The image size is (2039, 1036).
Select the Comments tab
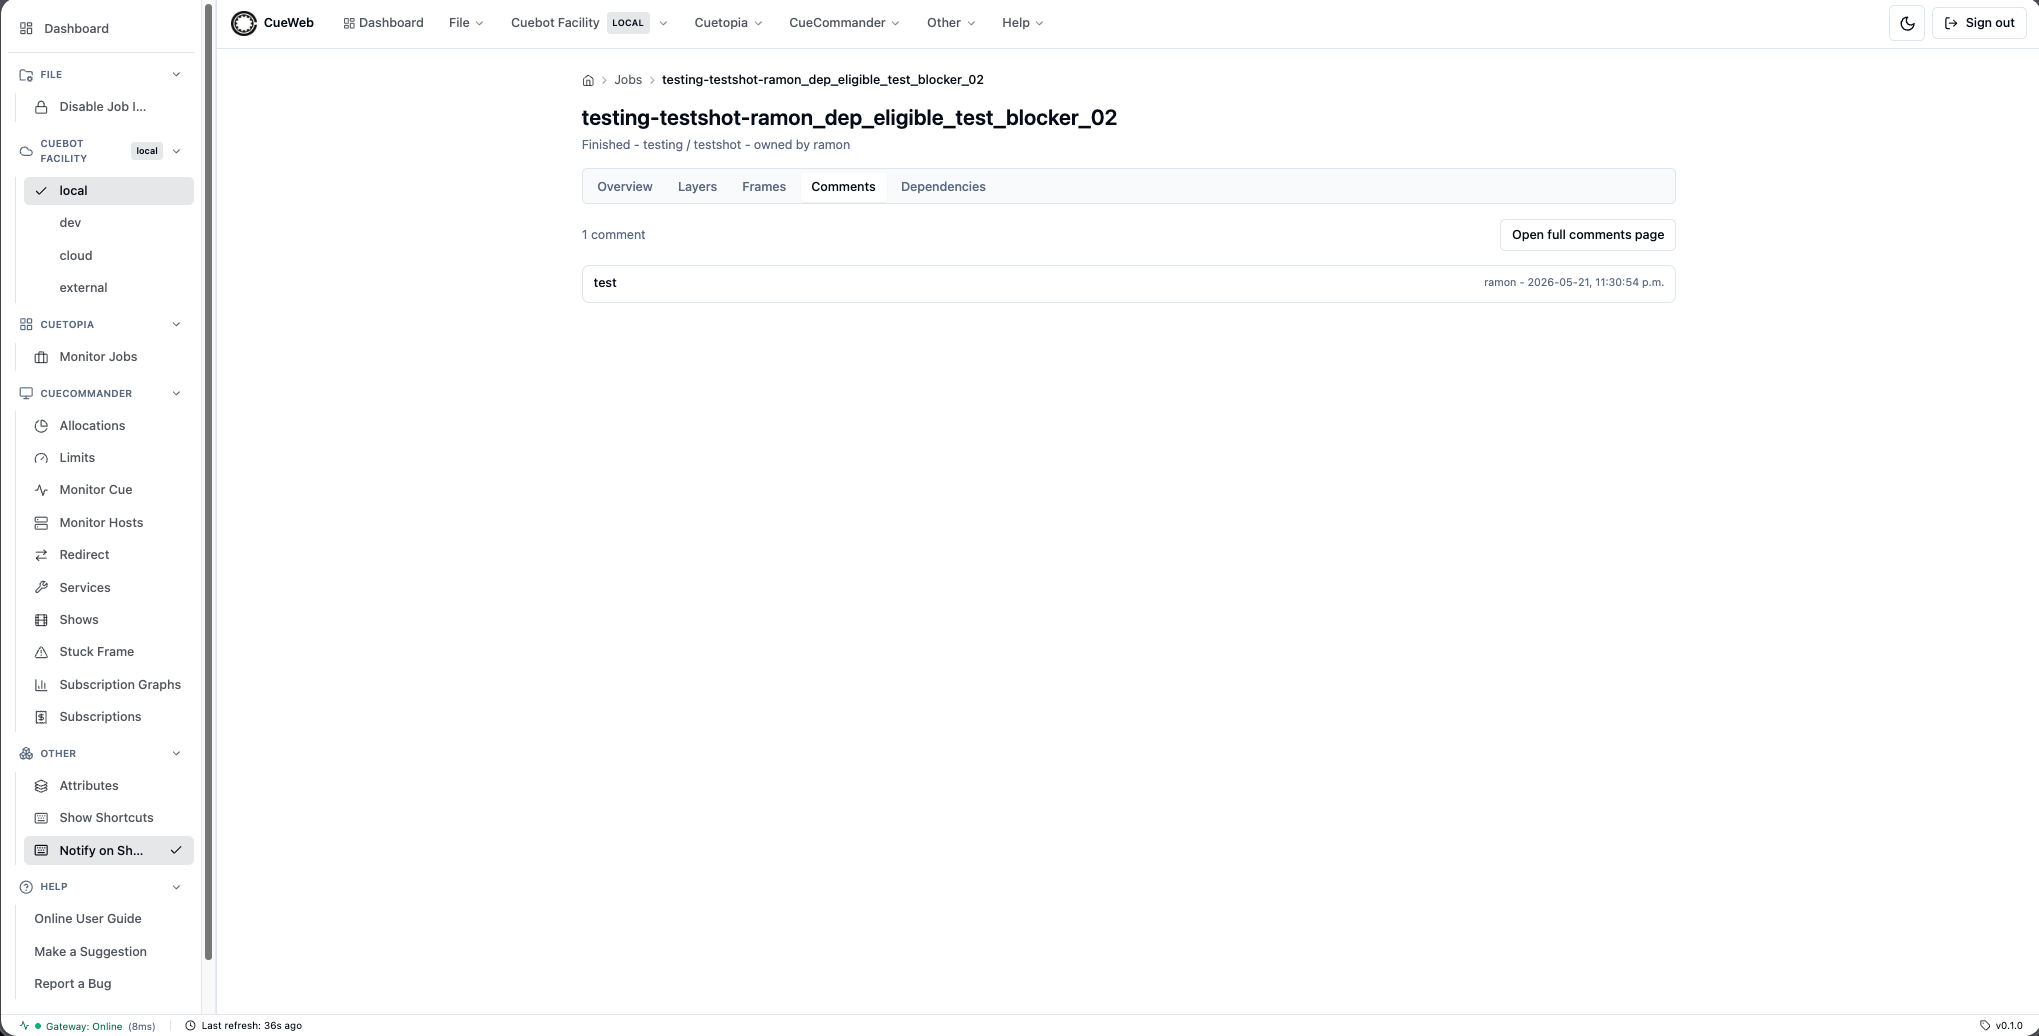[x=843, y=187]
